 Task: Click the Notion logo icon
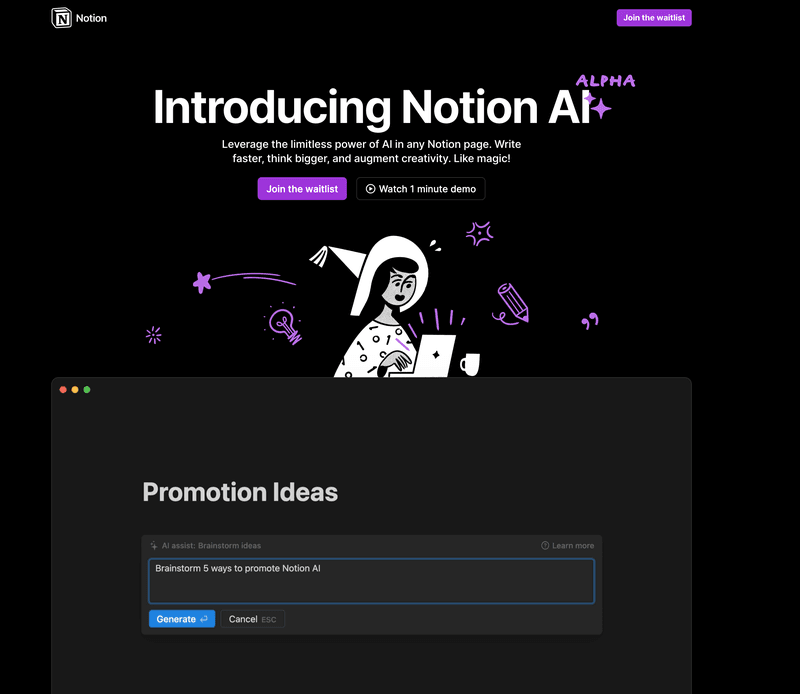tap(60, 17)
